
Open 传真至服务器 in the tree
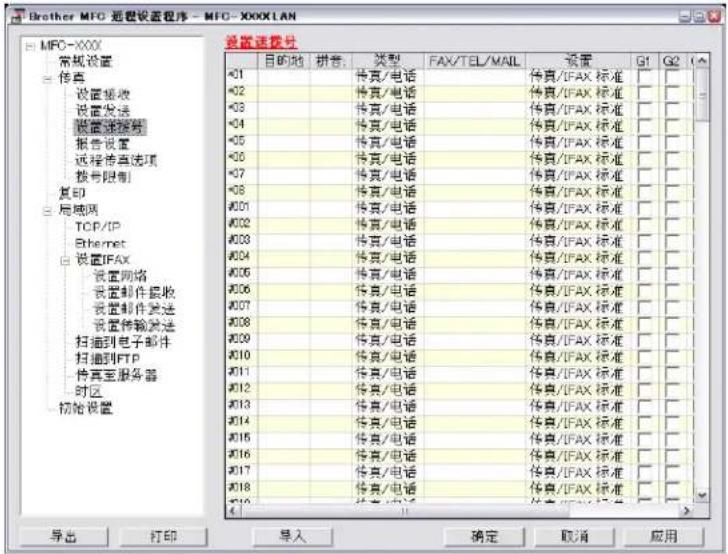tap(117, 375)
